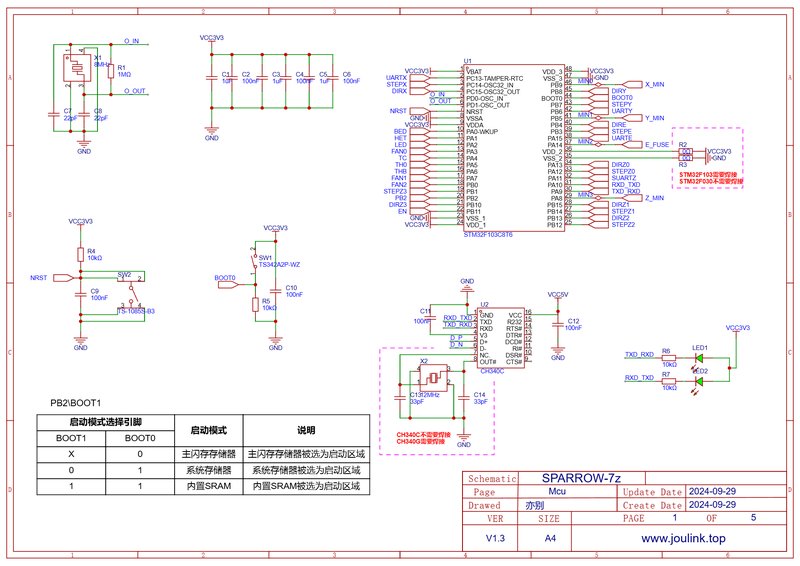Click the NRST port flag near R4
The image size is (800, 566).
[x=63, y=278]
